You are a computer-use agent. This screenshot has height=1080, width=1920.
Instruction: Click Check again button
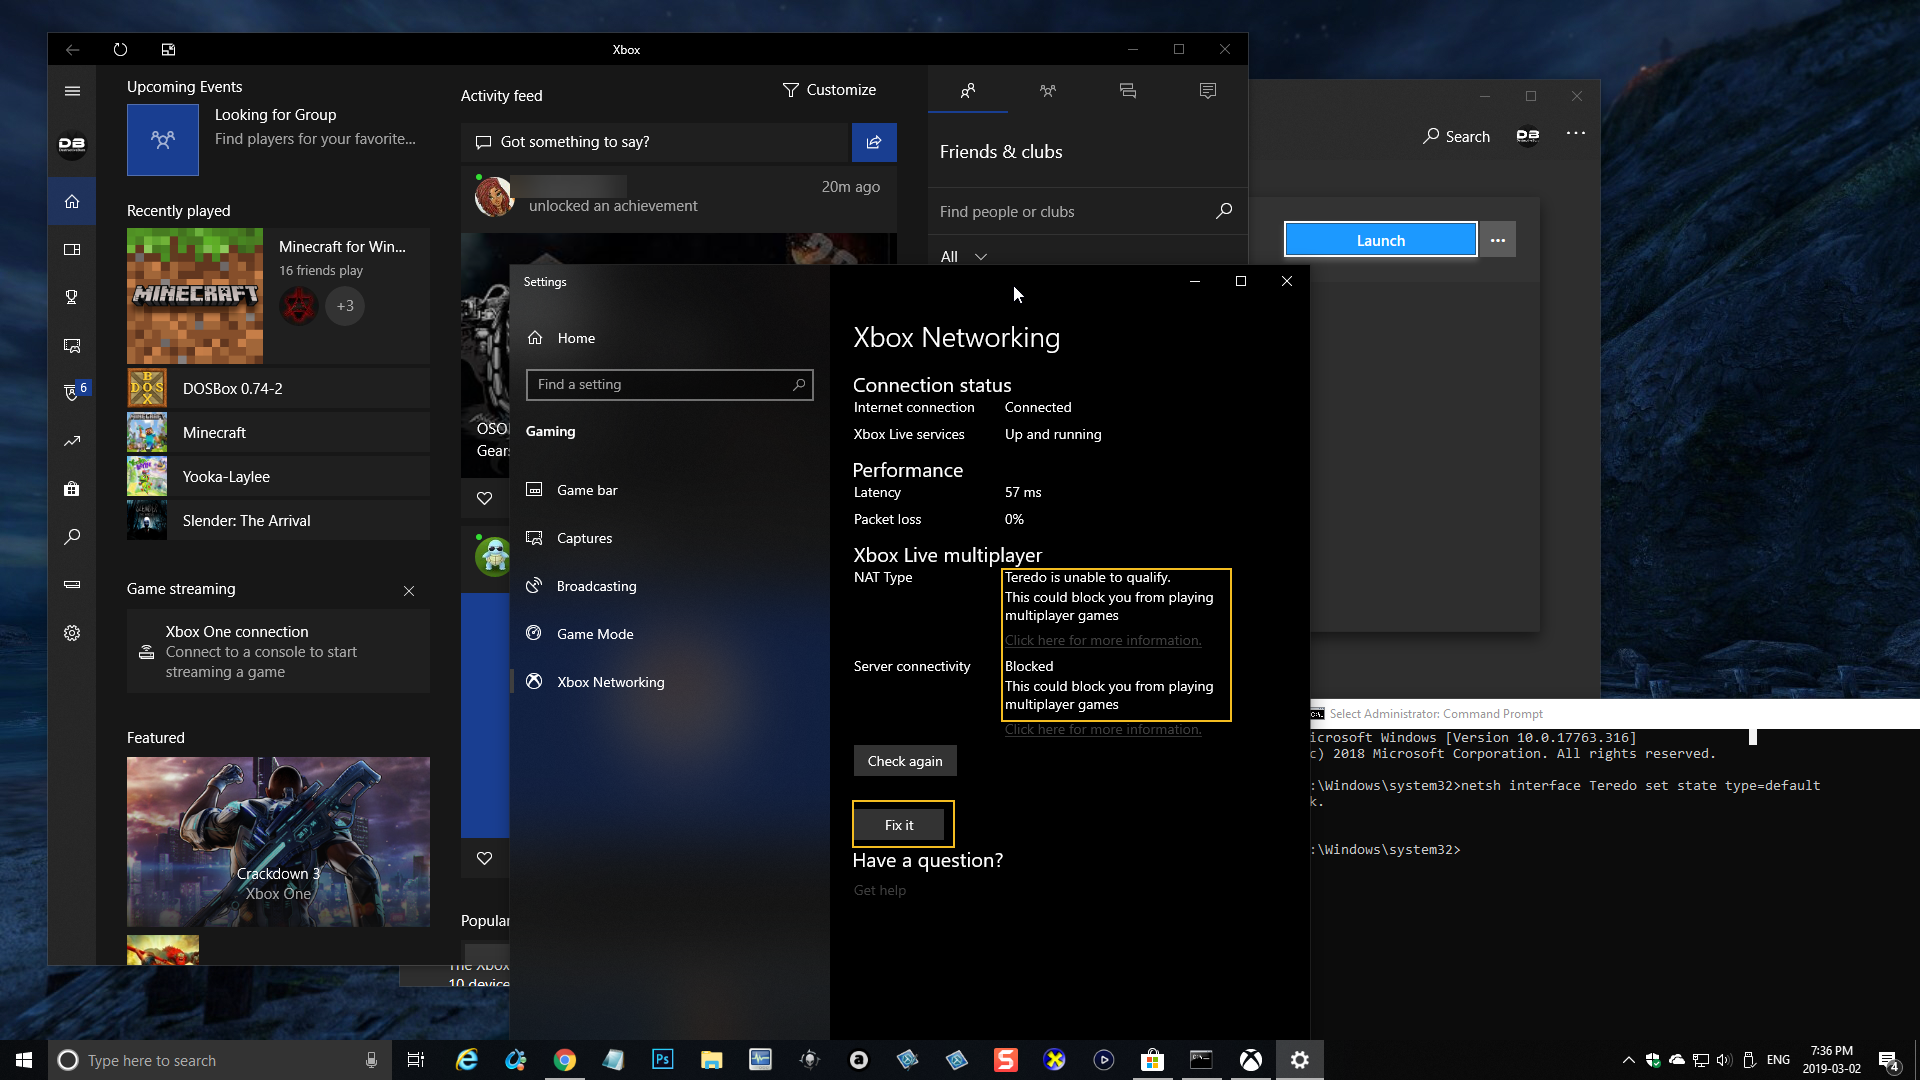point(904,761)
